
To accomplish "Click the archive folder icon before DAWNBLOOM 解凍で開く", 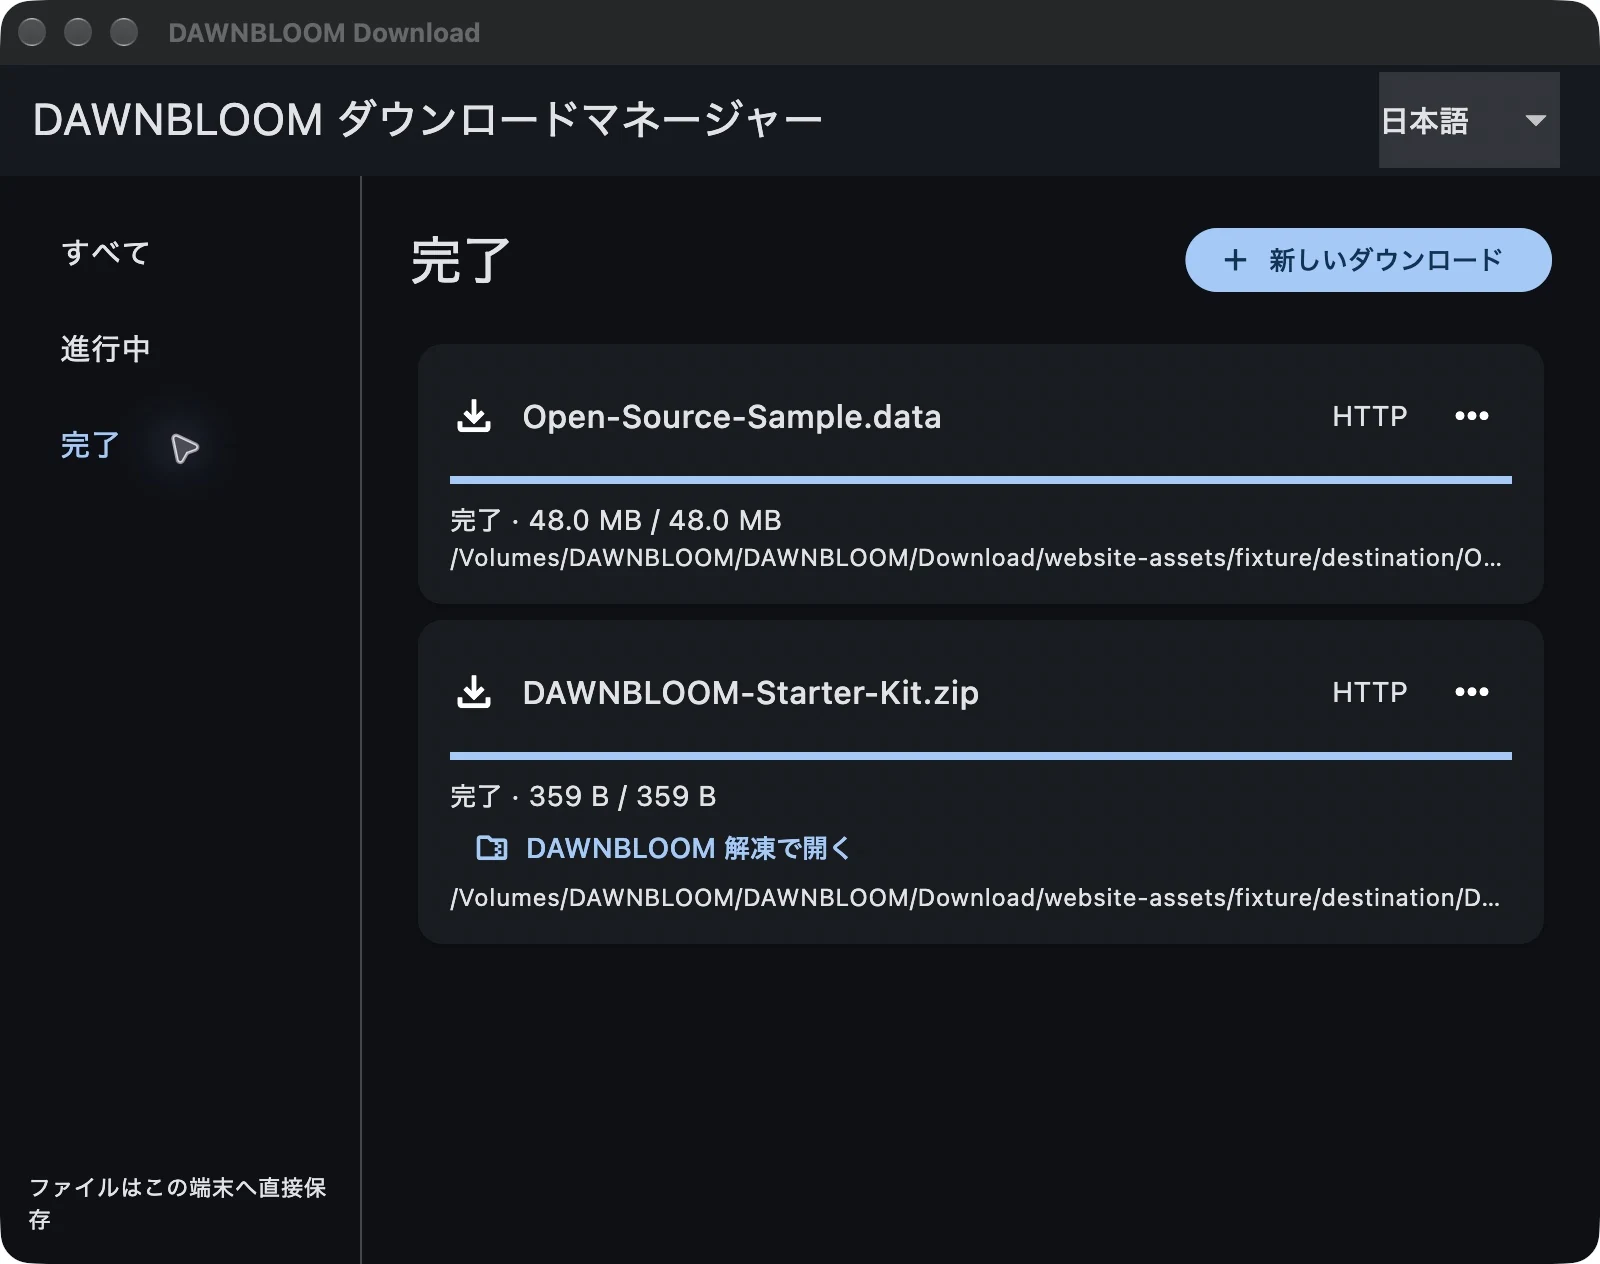I will pyautogui.click(x=492, y=848).
